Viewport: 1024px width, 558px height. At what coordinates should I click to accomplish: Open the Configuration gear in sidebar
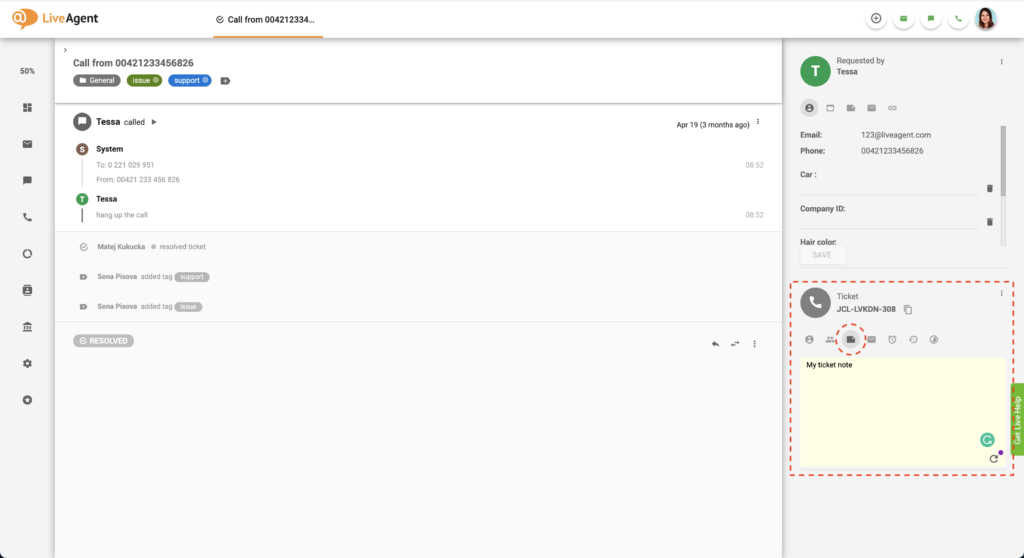coord(27,363)
